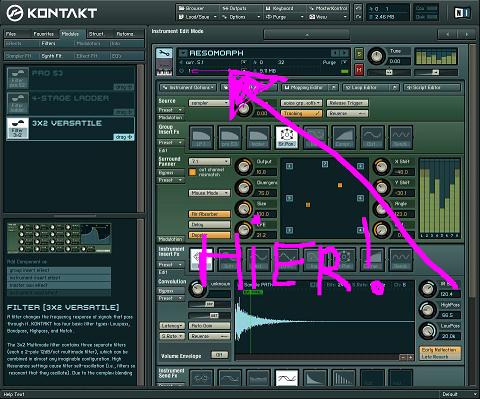
Task: Open the Purge dropdown in top toolbar
Action: pyautogui.click(x=284, y=17)
